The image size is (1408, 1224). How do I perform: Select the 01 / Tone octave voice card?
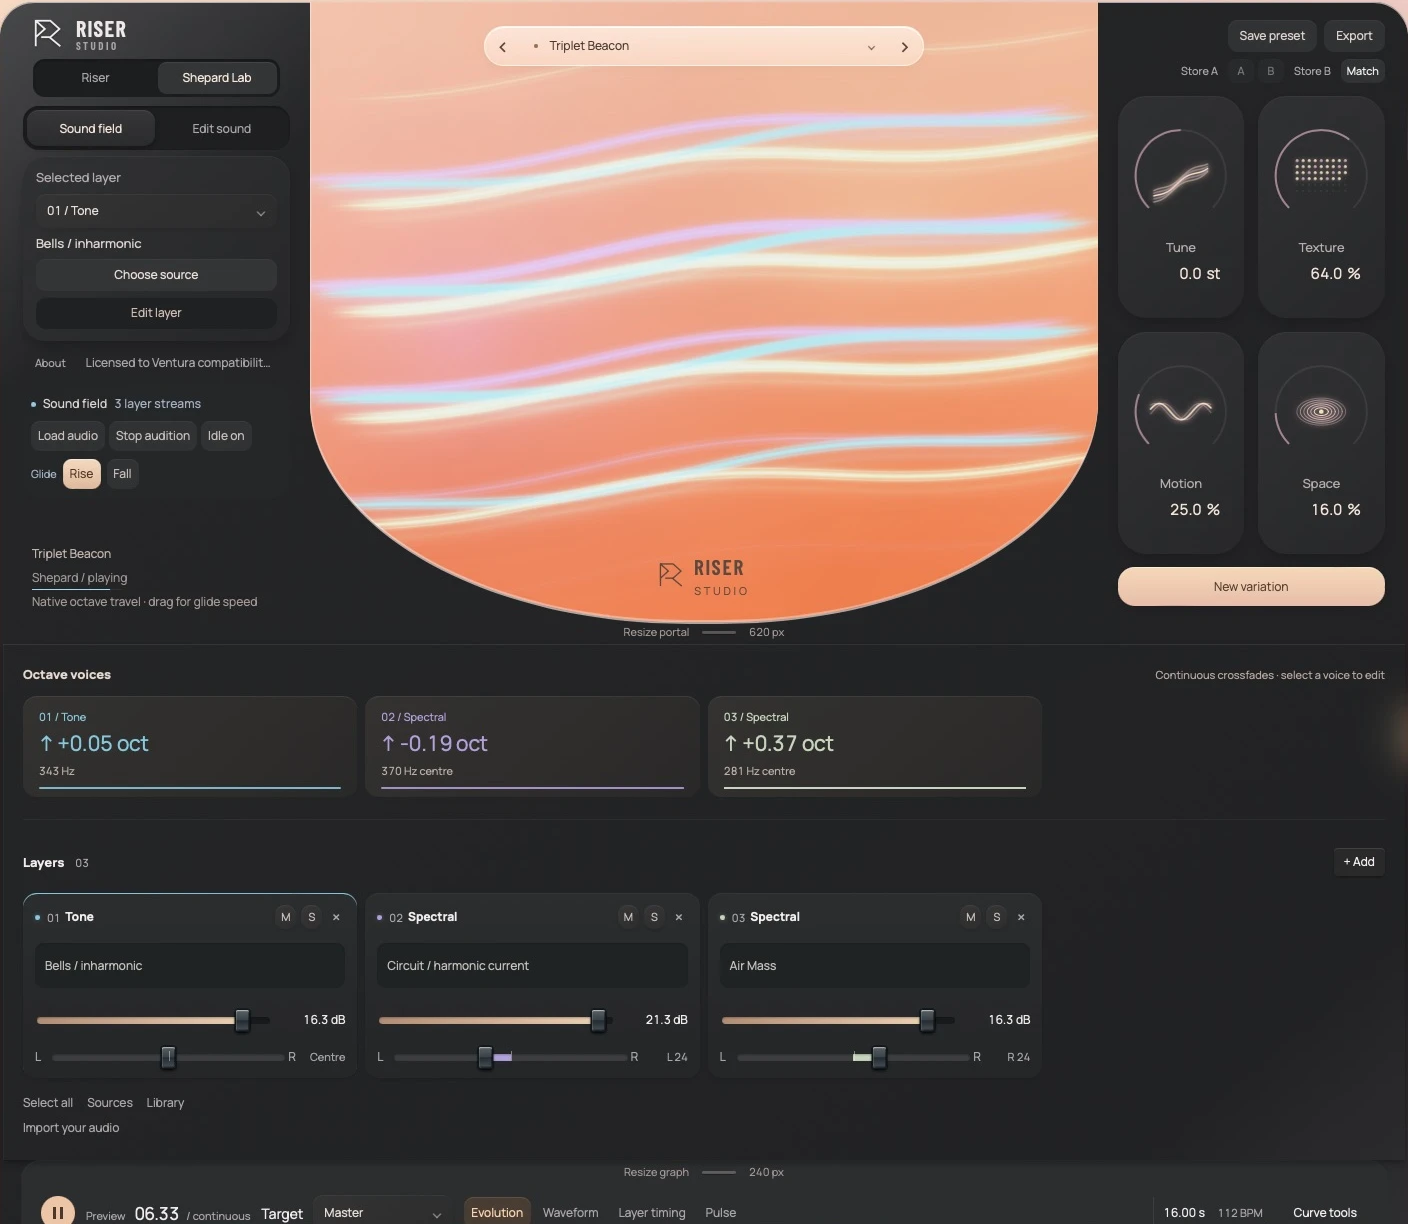[190, 747]
